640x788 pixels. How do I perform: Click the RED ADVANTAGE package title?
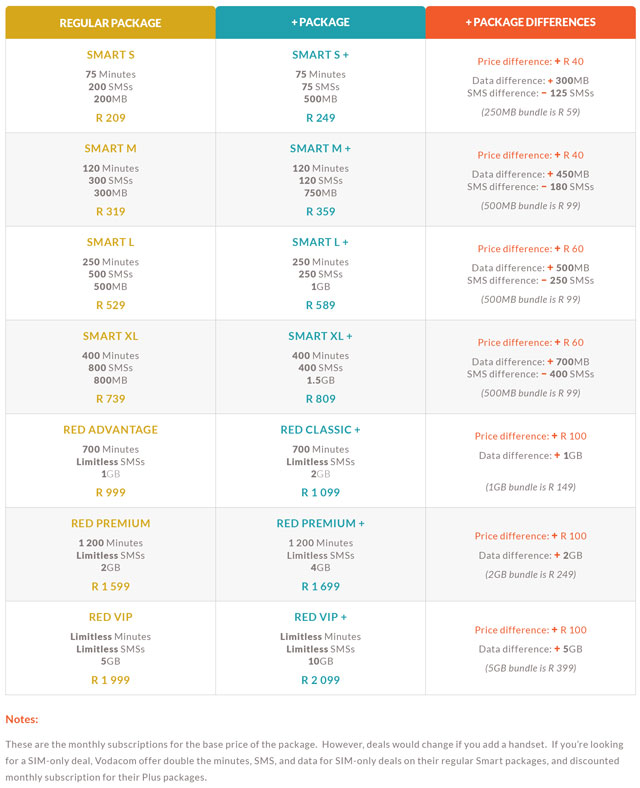click(x=110, y=430)
